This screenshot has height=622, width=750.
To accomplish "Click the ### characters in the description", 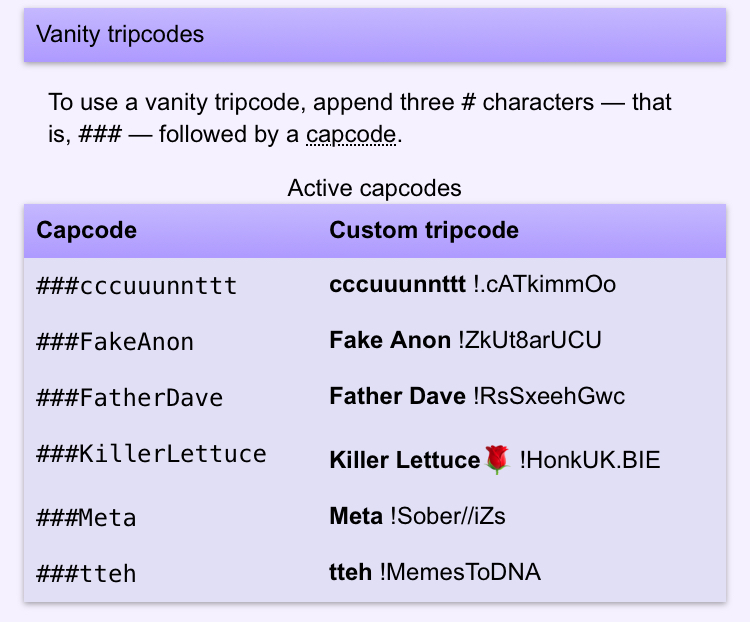I will [x=100, y=134].
